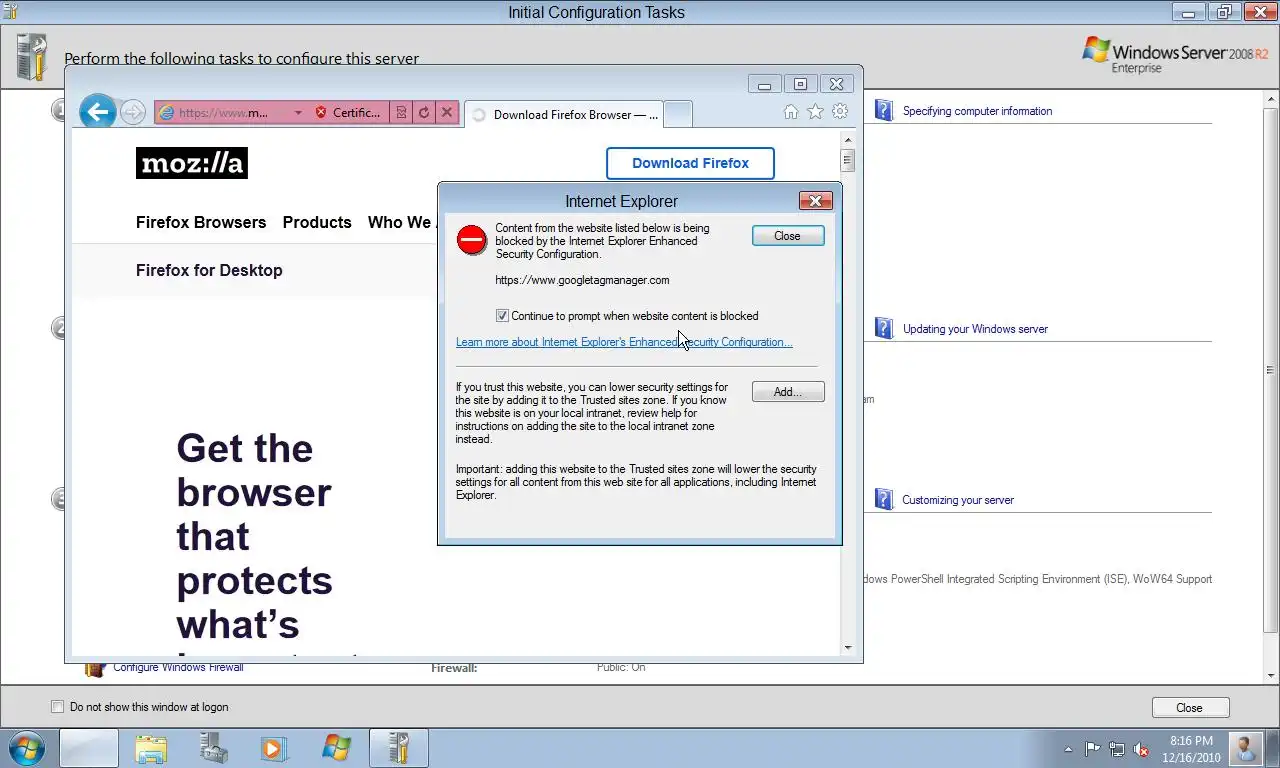Open the Action Center flag tray icon

click(x=1093, y=749)
